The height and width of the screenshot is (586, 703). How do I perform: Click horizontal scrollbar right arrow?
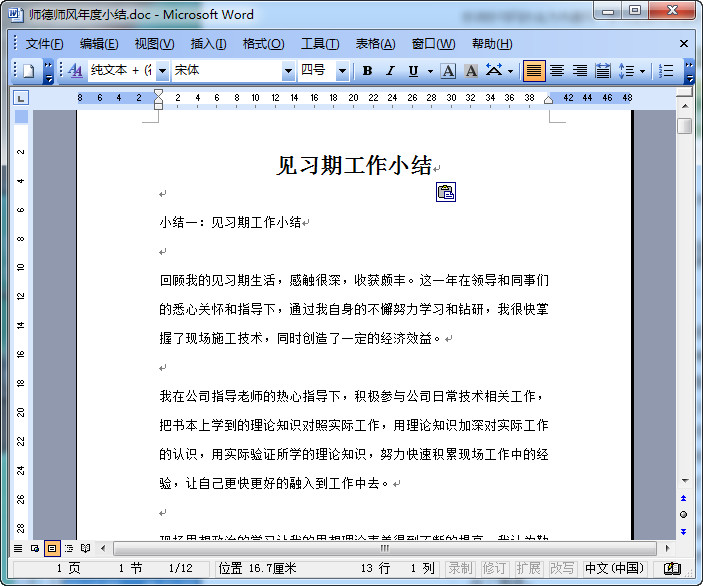point(667,548)
